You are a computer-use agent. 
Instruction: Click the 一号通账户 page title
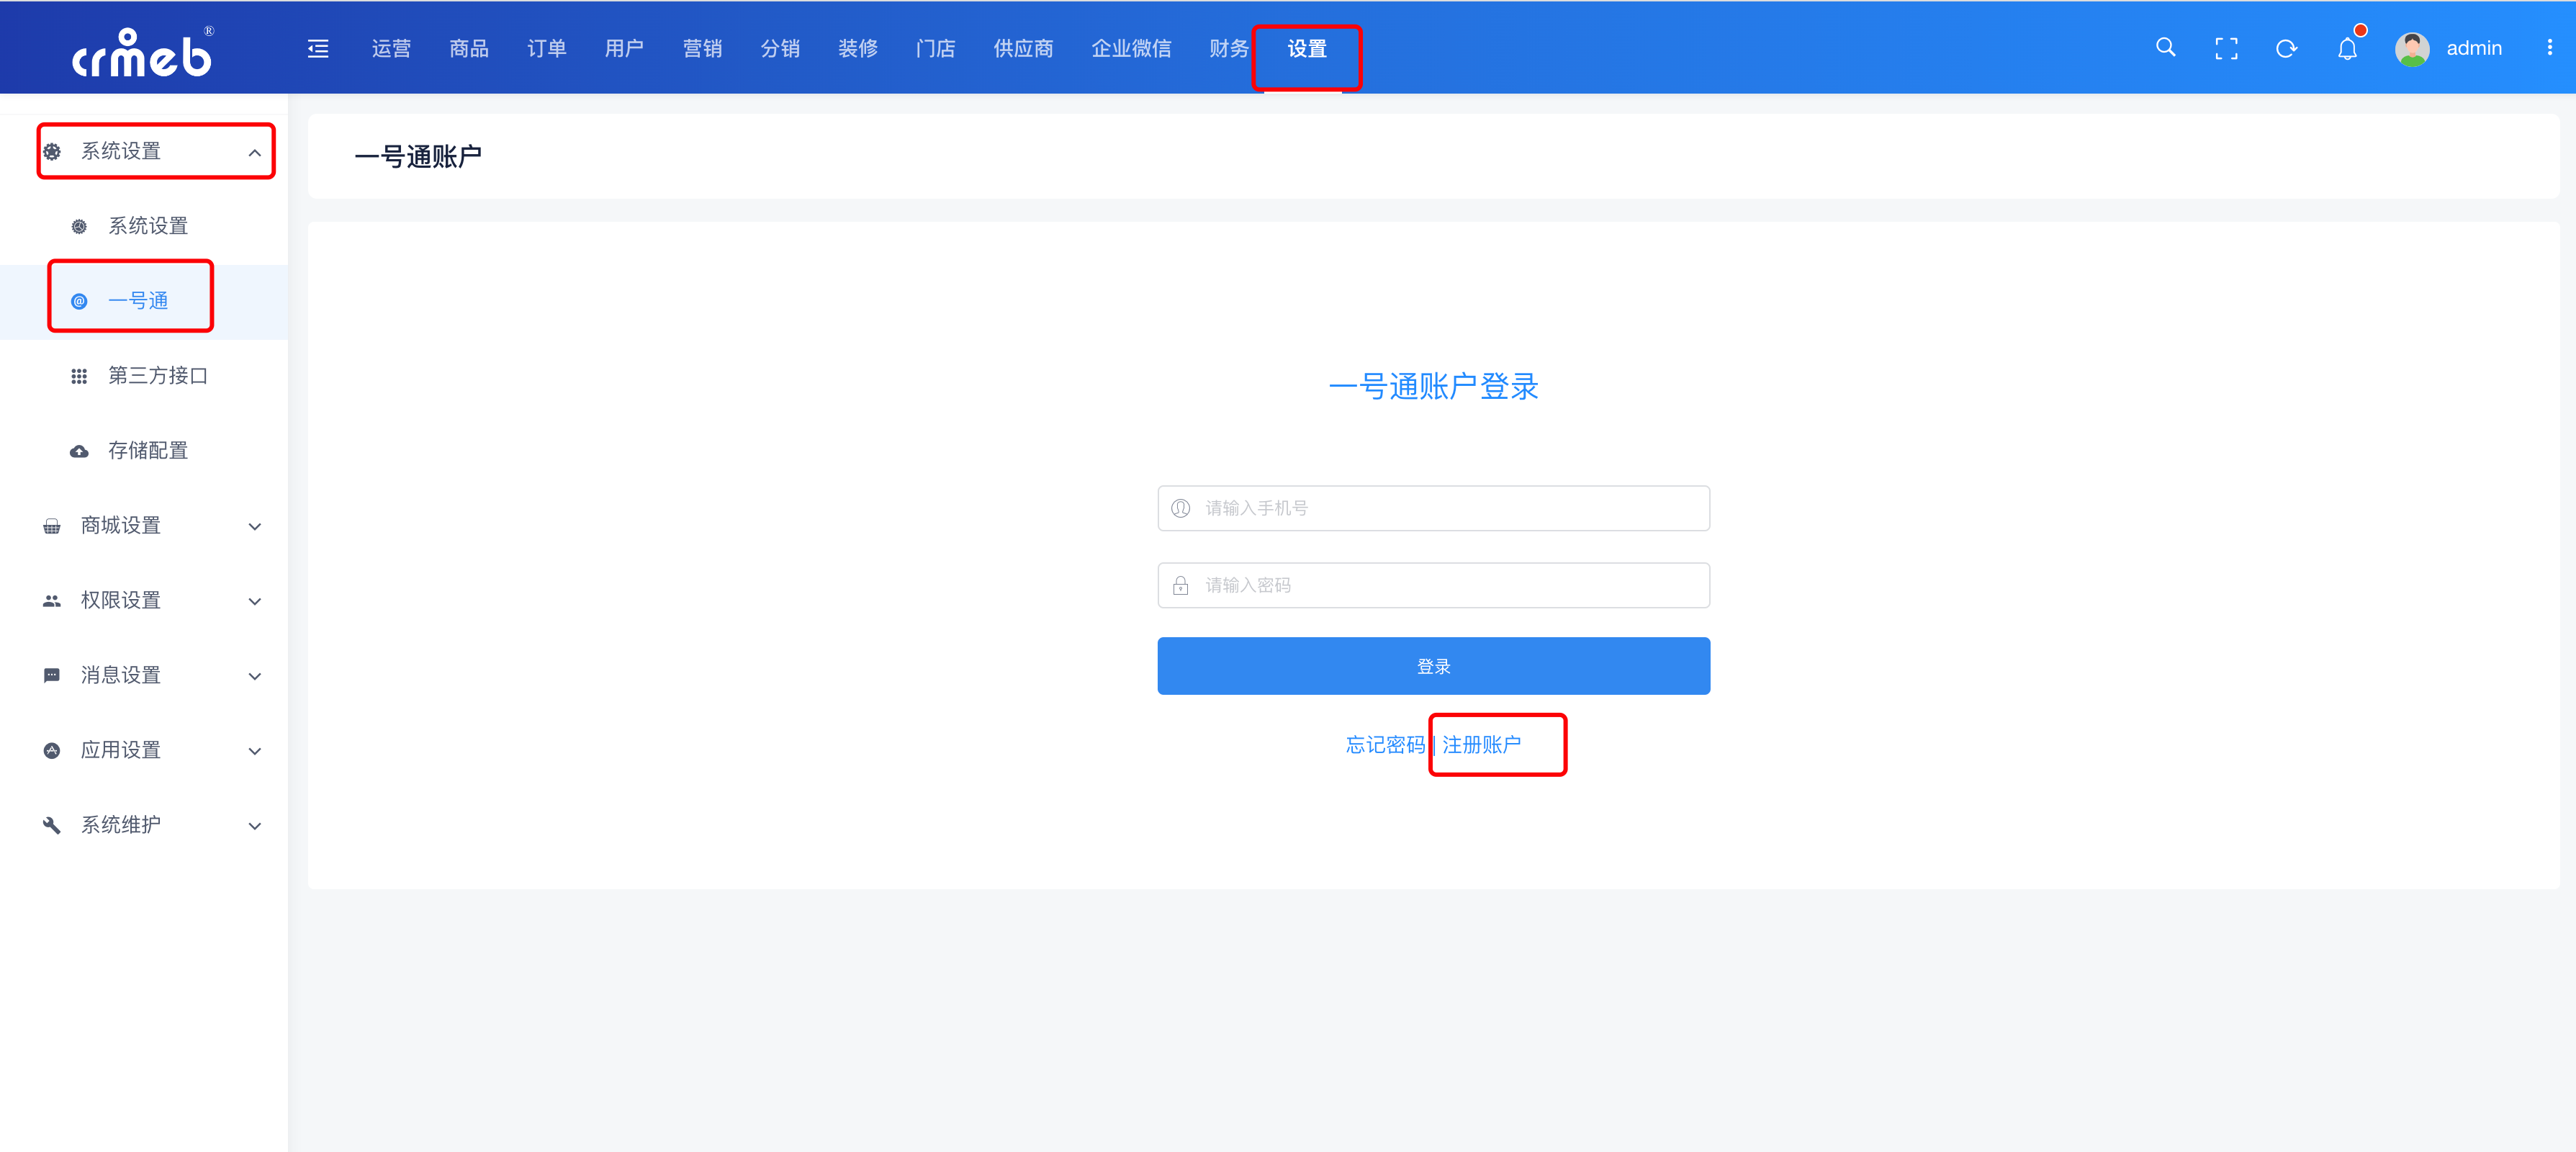[x=418, y=157]
